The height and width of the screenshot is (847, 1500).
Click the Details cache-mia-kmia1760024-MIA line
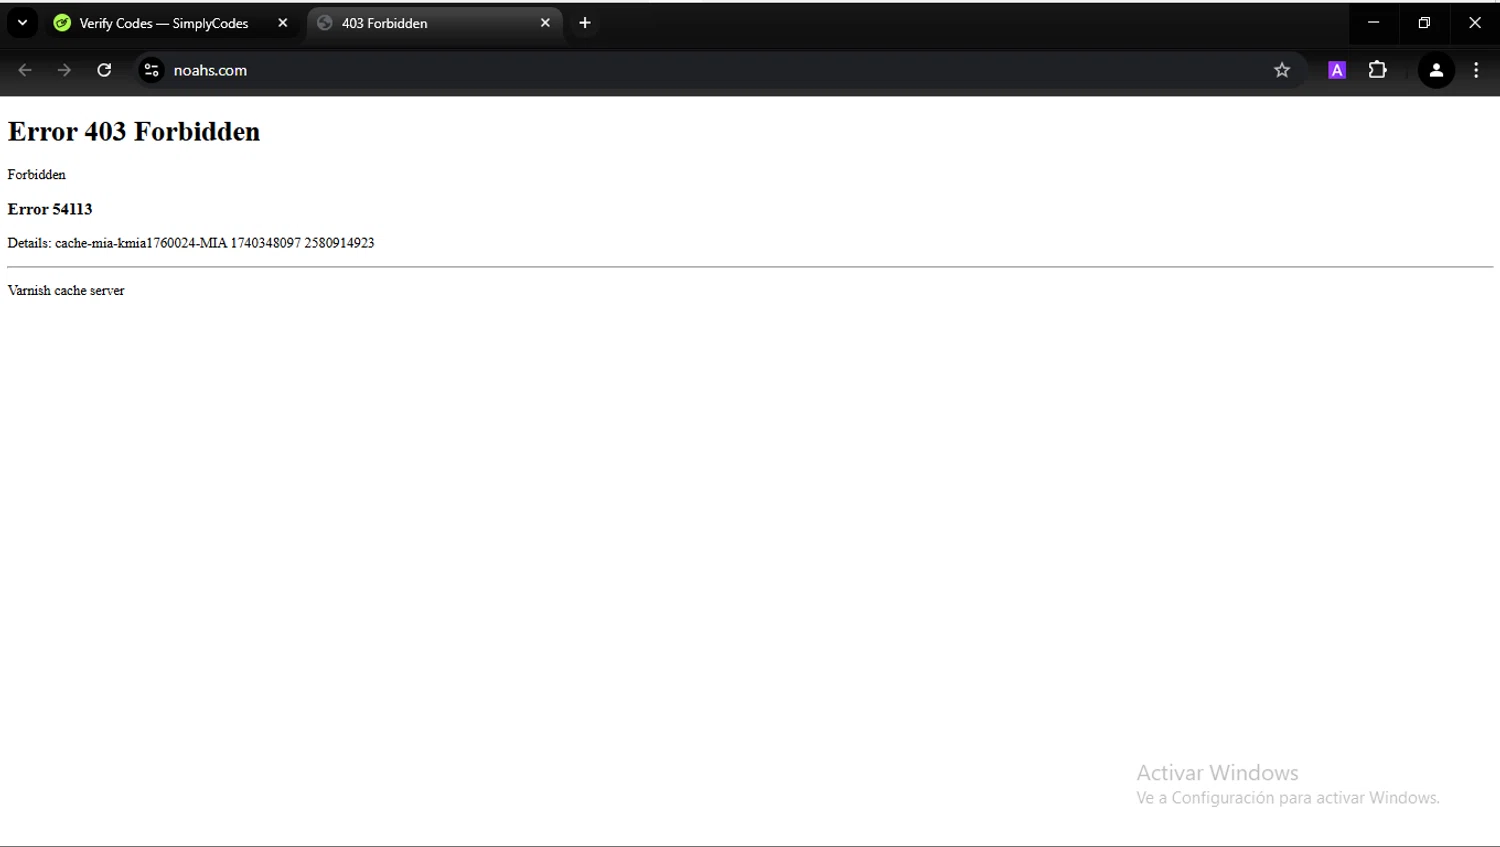[191, 243]
